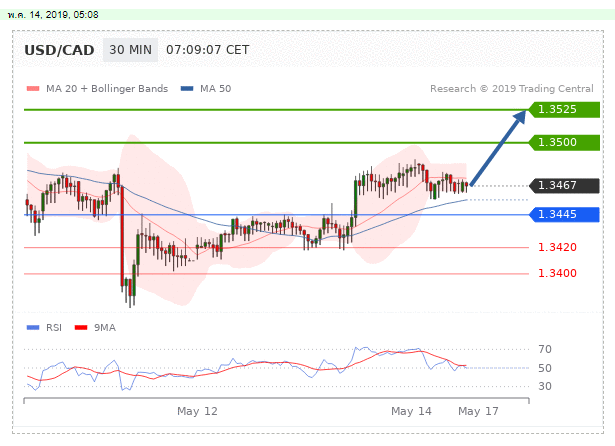Click the 9MA red legend swatch
This screenshot has height=446, width=615.
(x=81, y=328)
